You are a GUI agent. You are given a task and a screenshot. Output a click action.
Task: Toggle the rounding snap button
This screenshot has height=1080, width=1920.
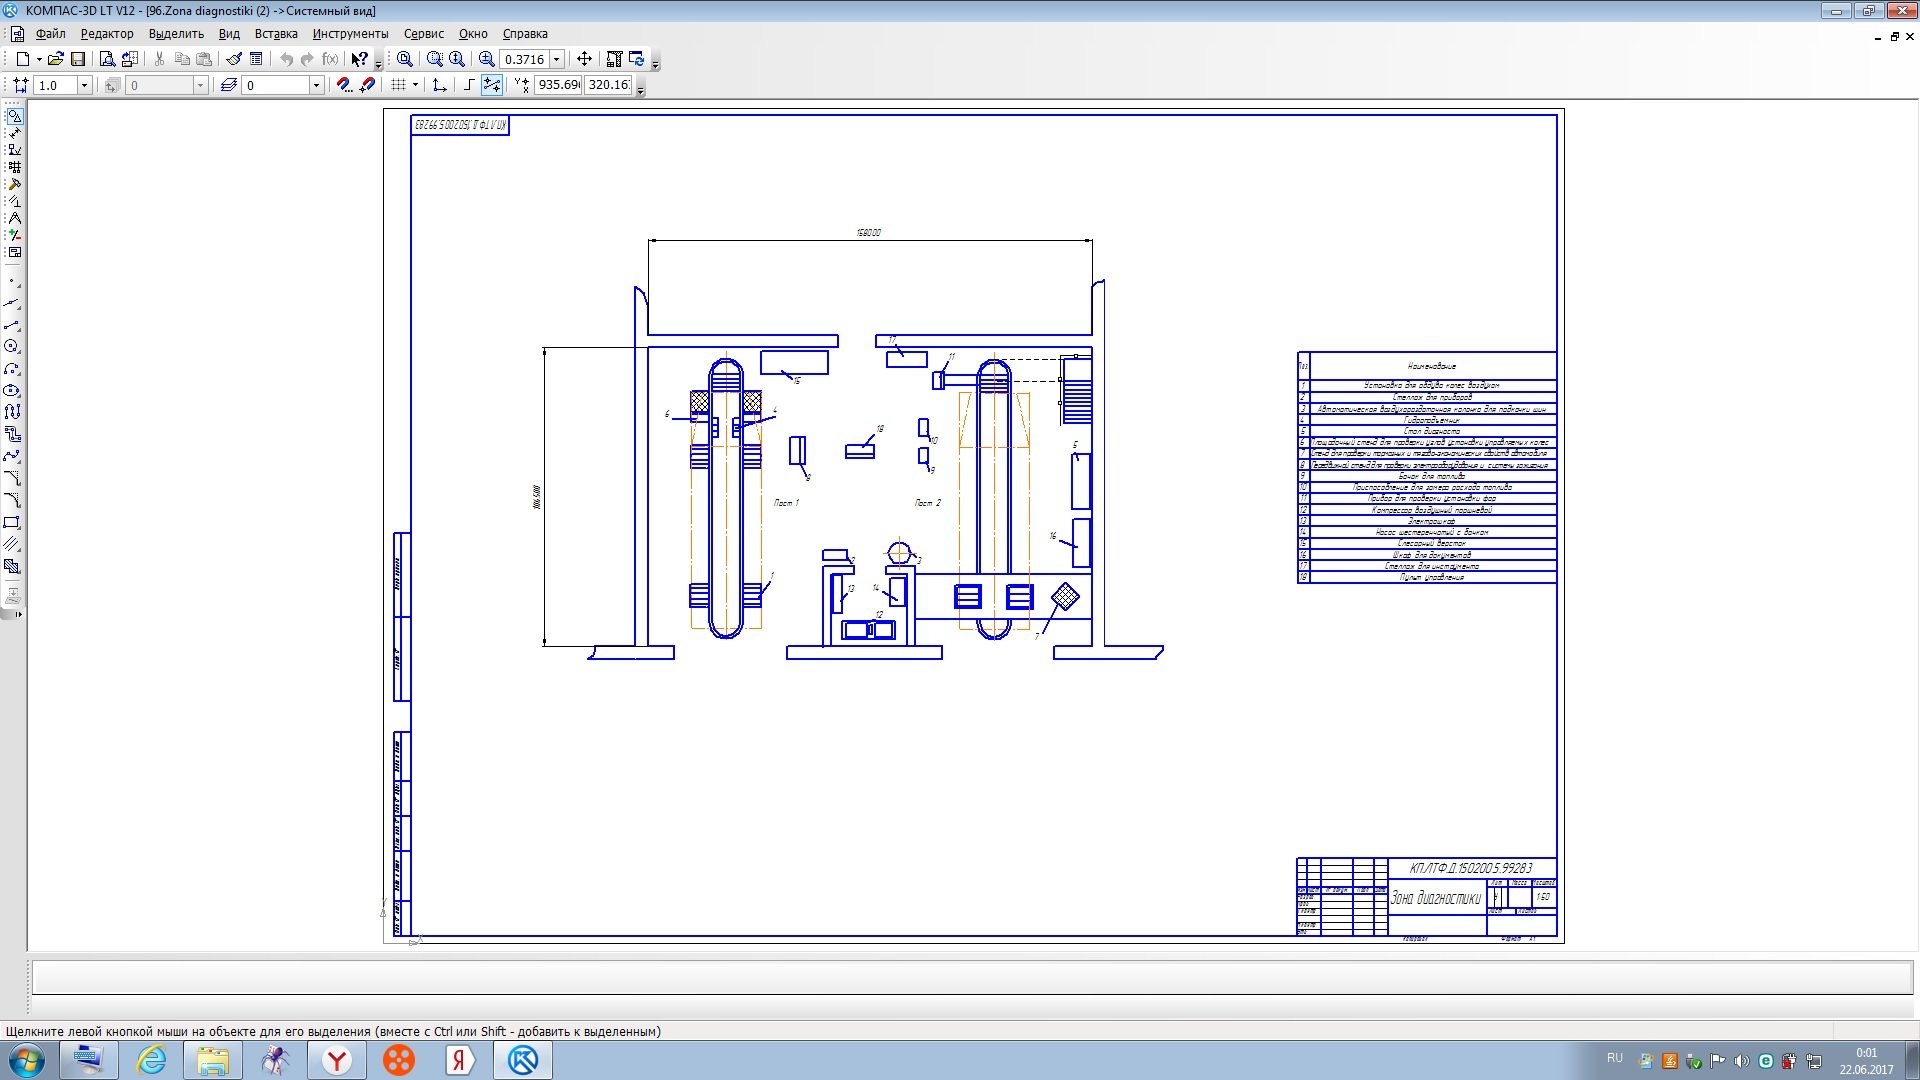pyautogui.click(x=491, y=85)
